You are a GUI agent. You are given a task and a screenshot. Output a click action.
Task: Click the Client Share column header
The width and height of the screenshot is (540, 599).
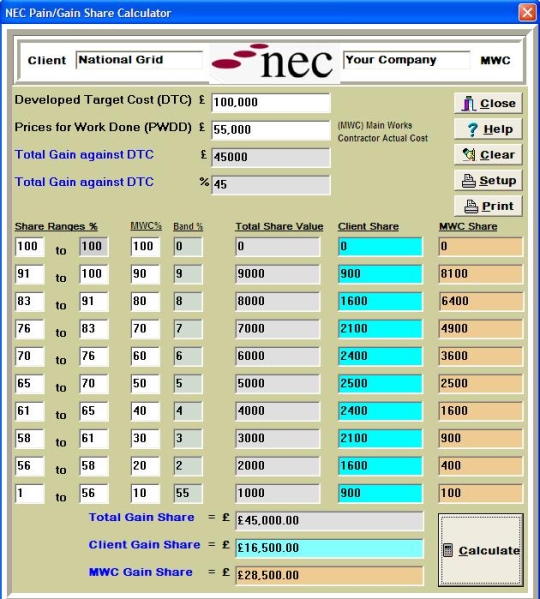click(x=368, y=227)
